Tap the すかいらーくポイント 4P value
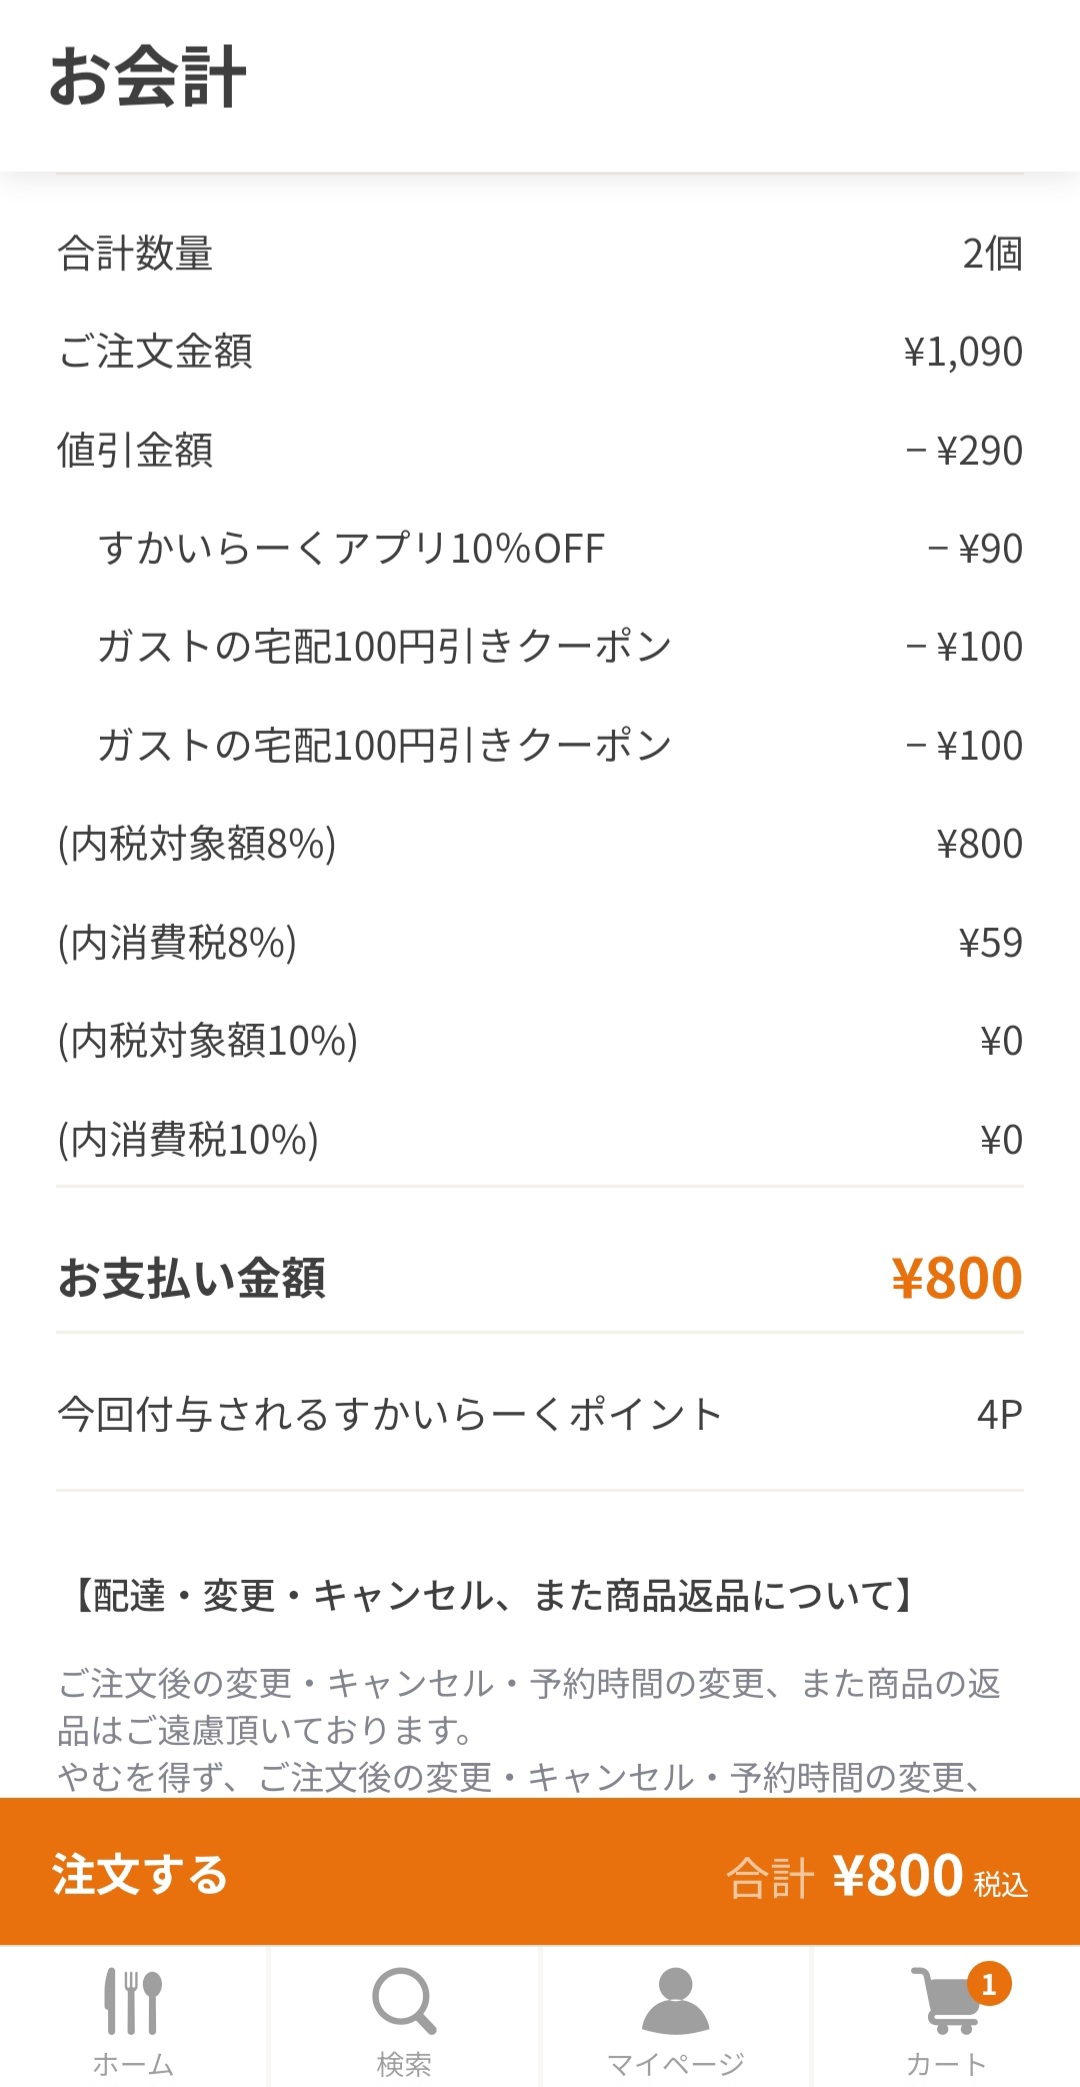Screen dimensions: 1080x2087 coord(999,1415)
